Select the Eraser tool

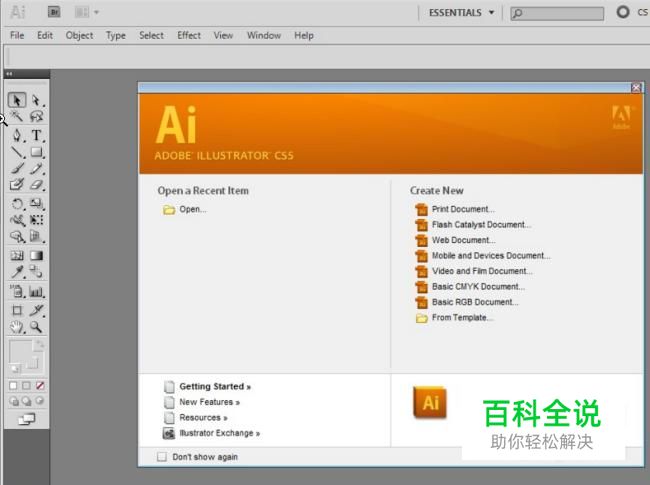36,184
